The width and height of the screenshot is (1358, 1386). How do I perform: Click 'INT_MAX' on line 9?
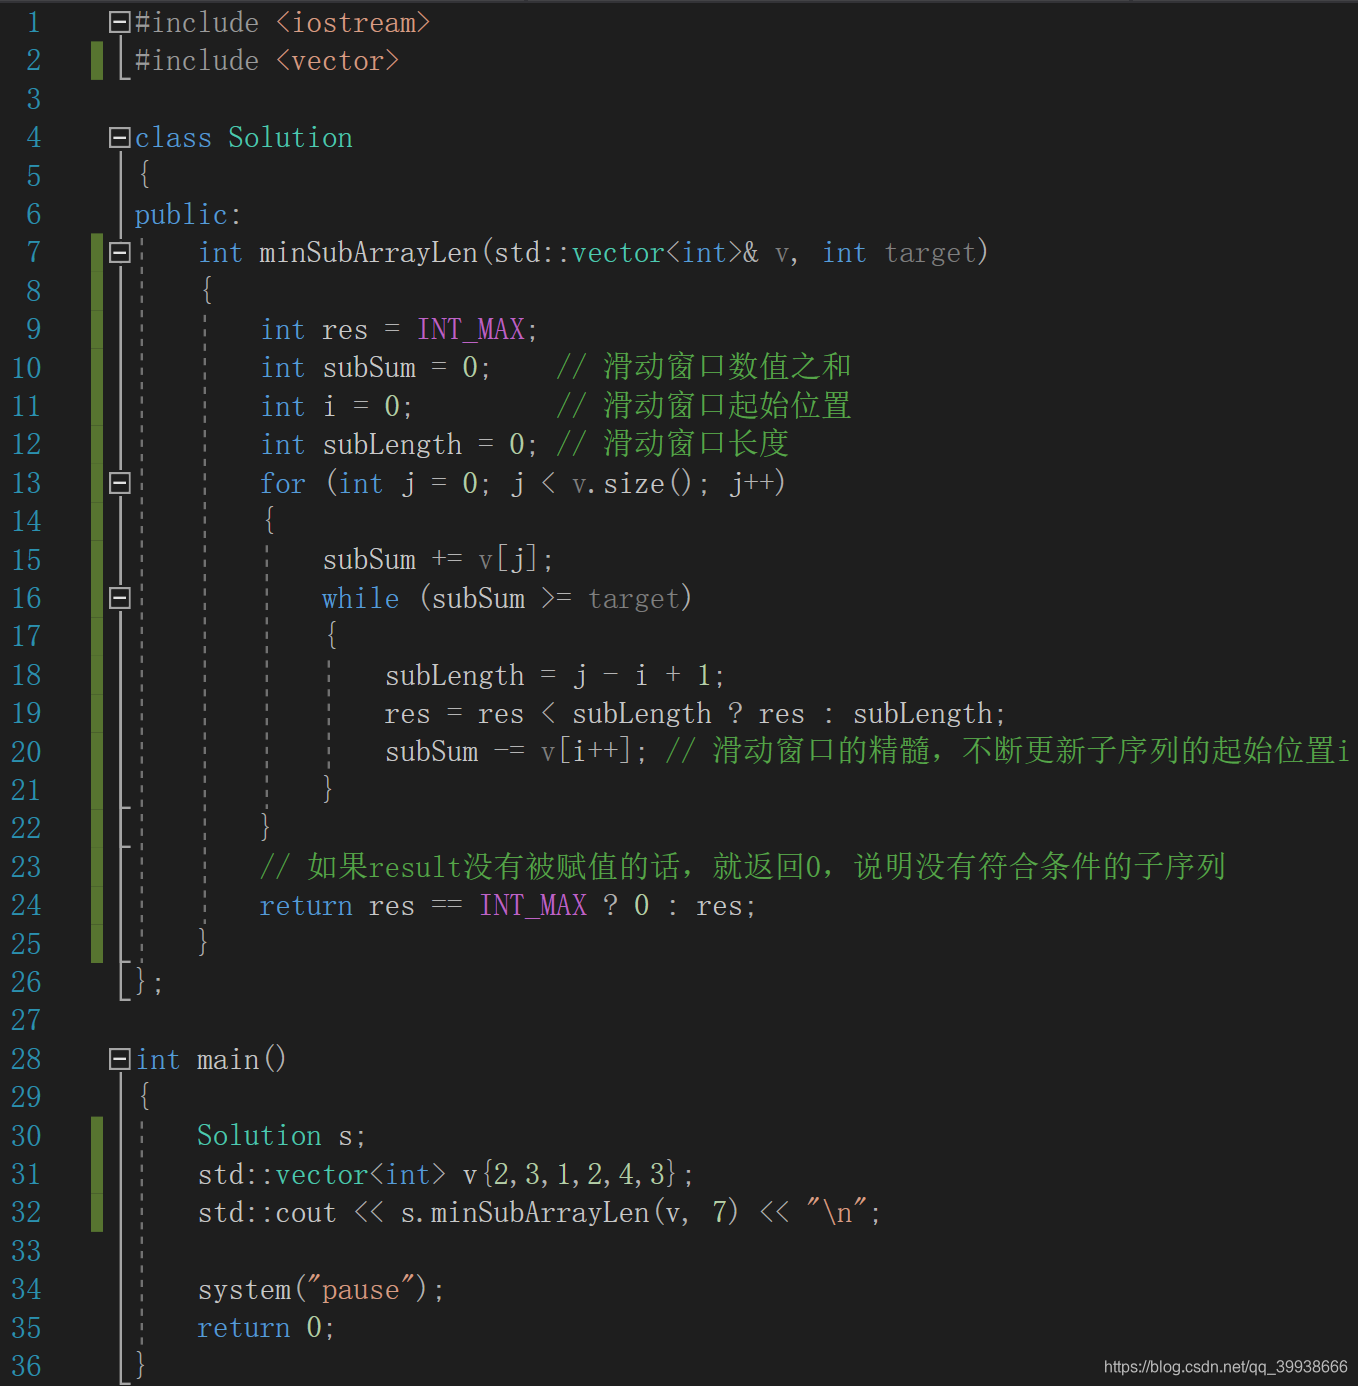tap(471, 329)
